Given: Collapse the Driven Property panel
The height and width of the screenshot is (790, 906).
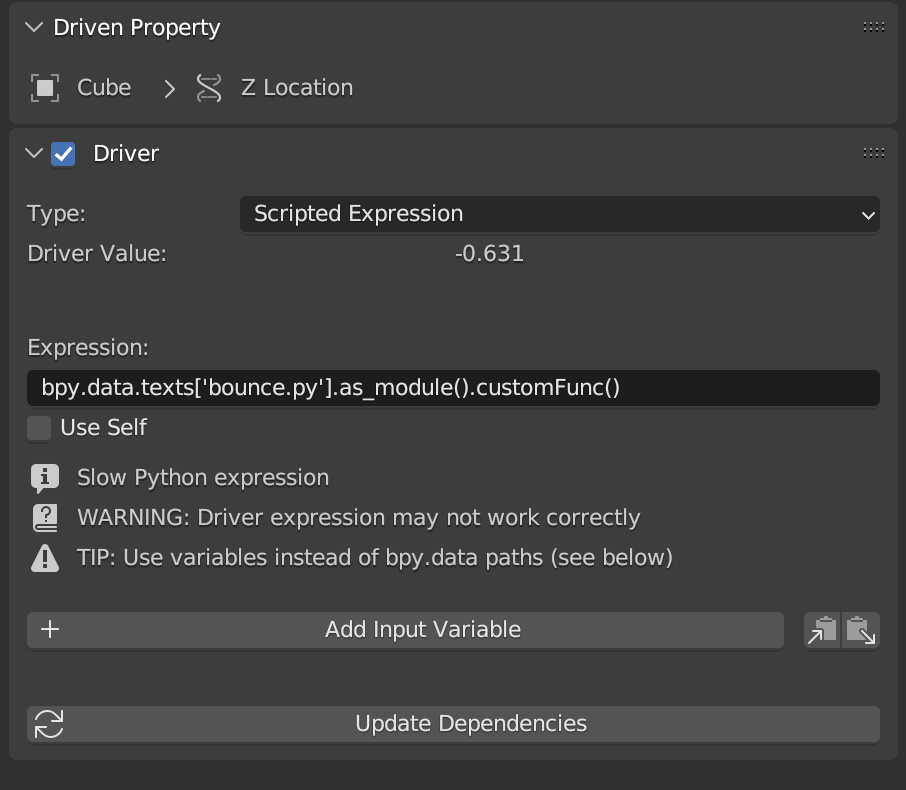Looking at the screenshot, I should point(35,28).
